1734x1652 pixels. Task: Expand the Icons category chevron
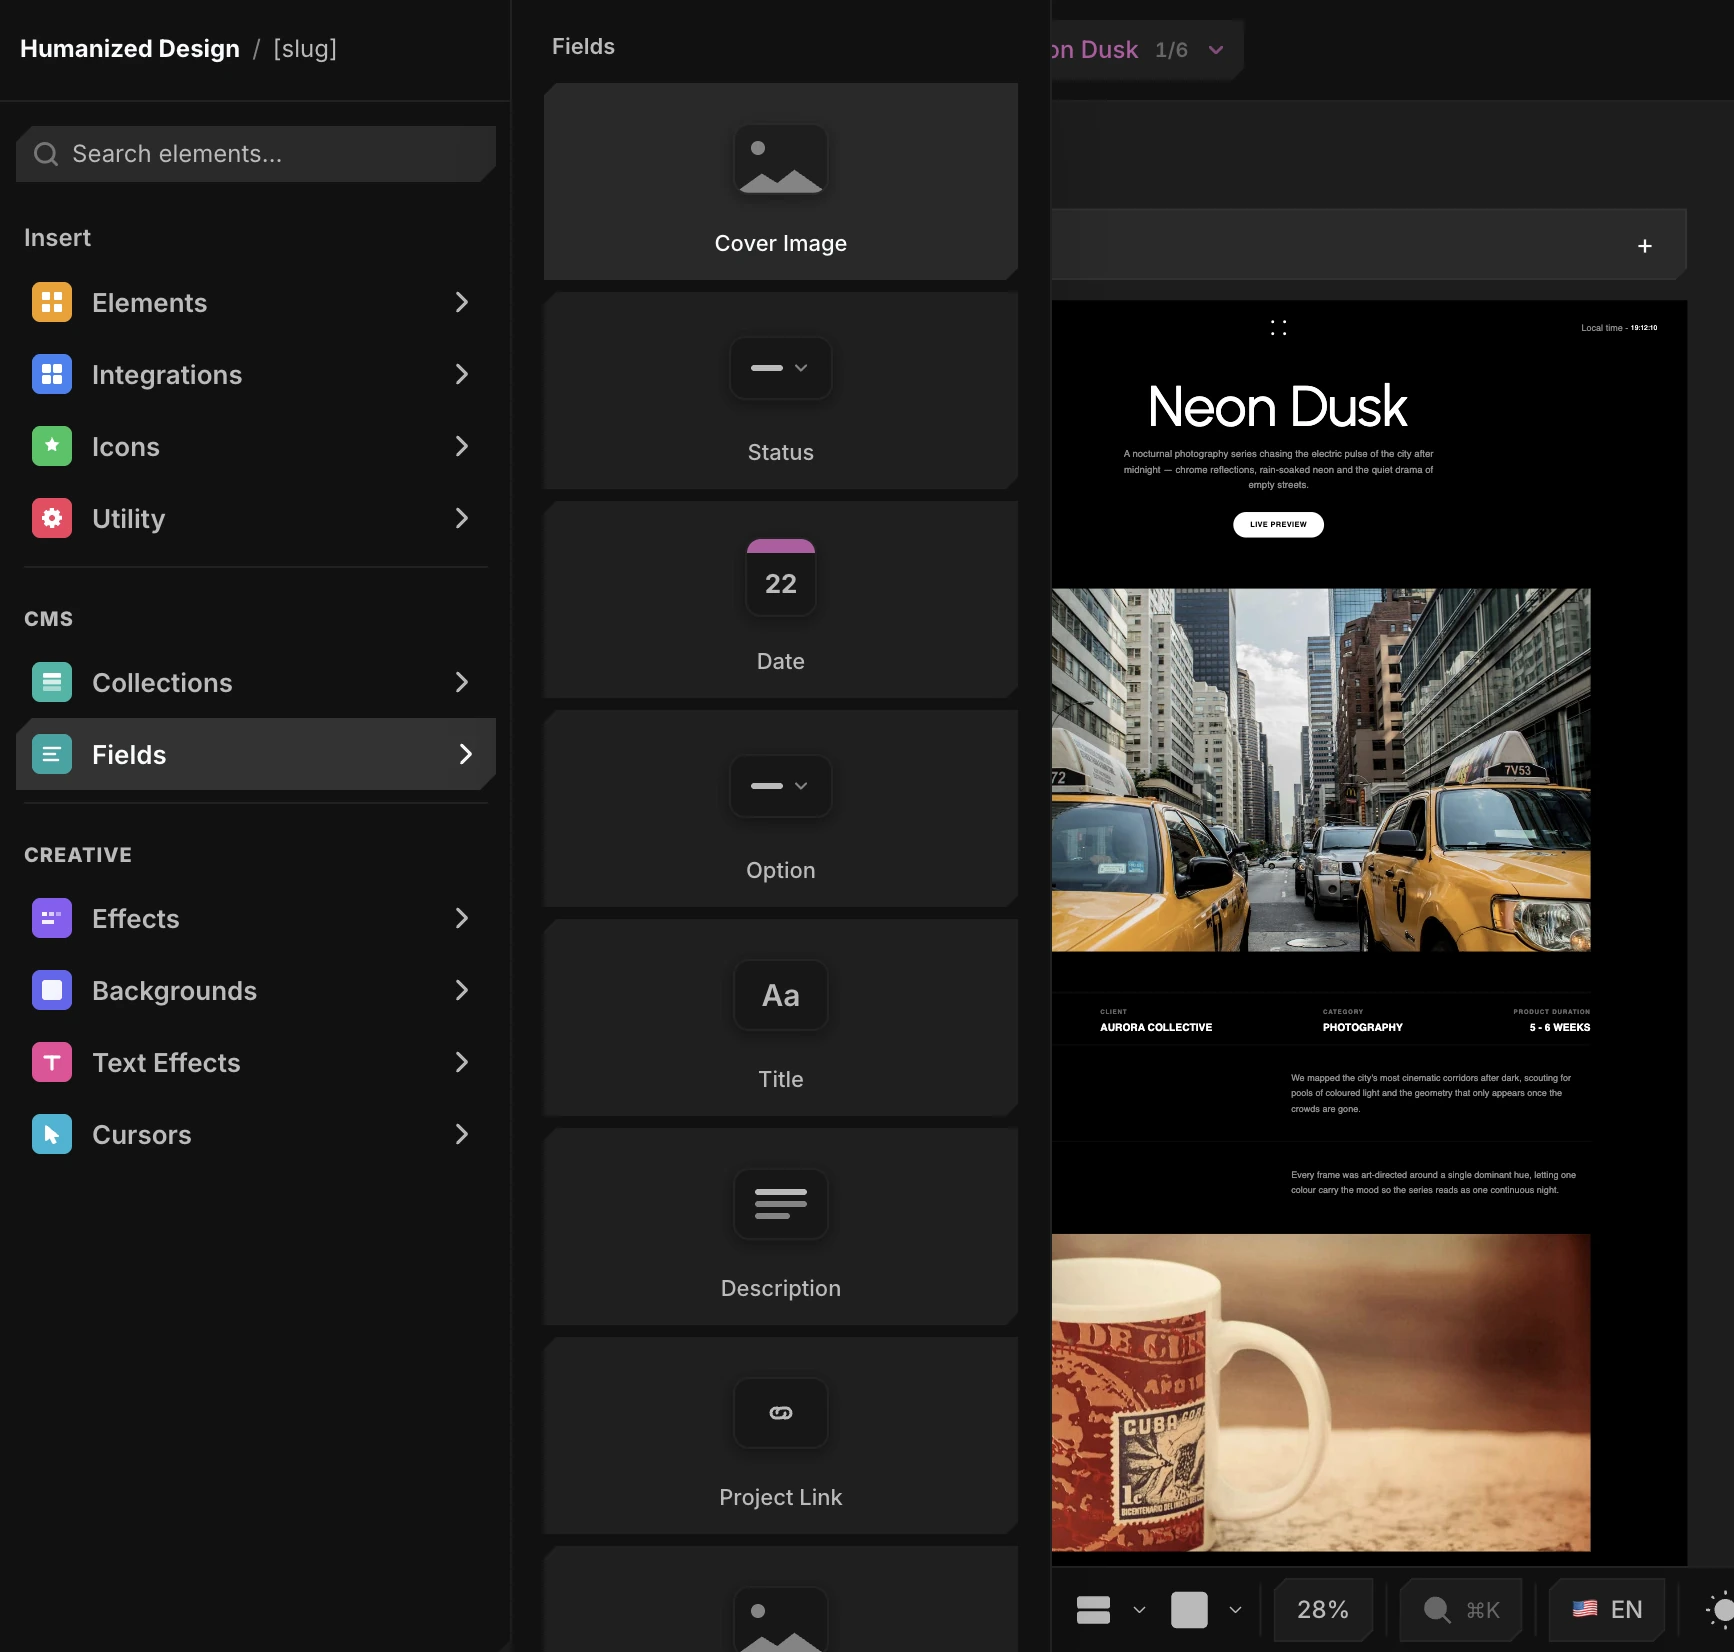tap(462, 446)
